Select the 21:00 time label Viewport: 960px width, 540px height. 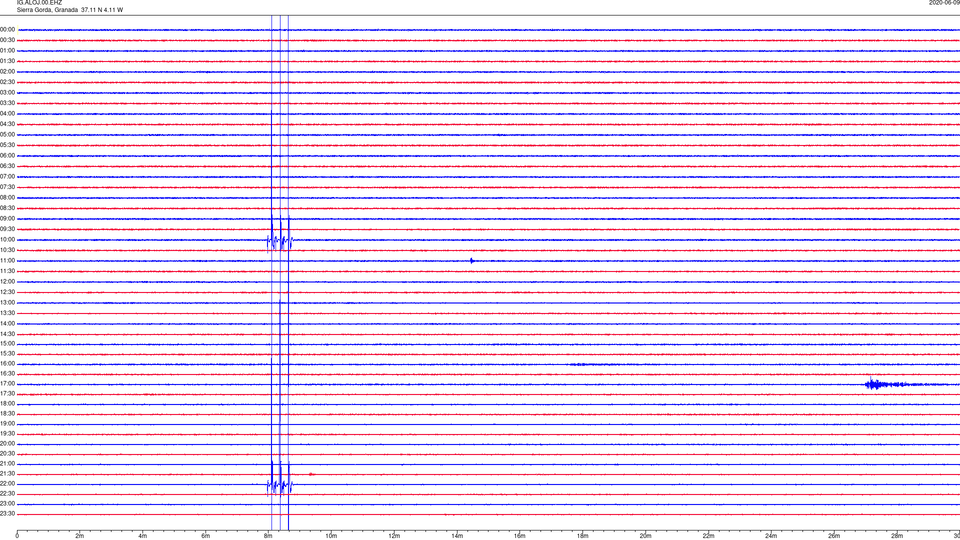coord(8,464)
